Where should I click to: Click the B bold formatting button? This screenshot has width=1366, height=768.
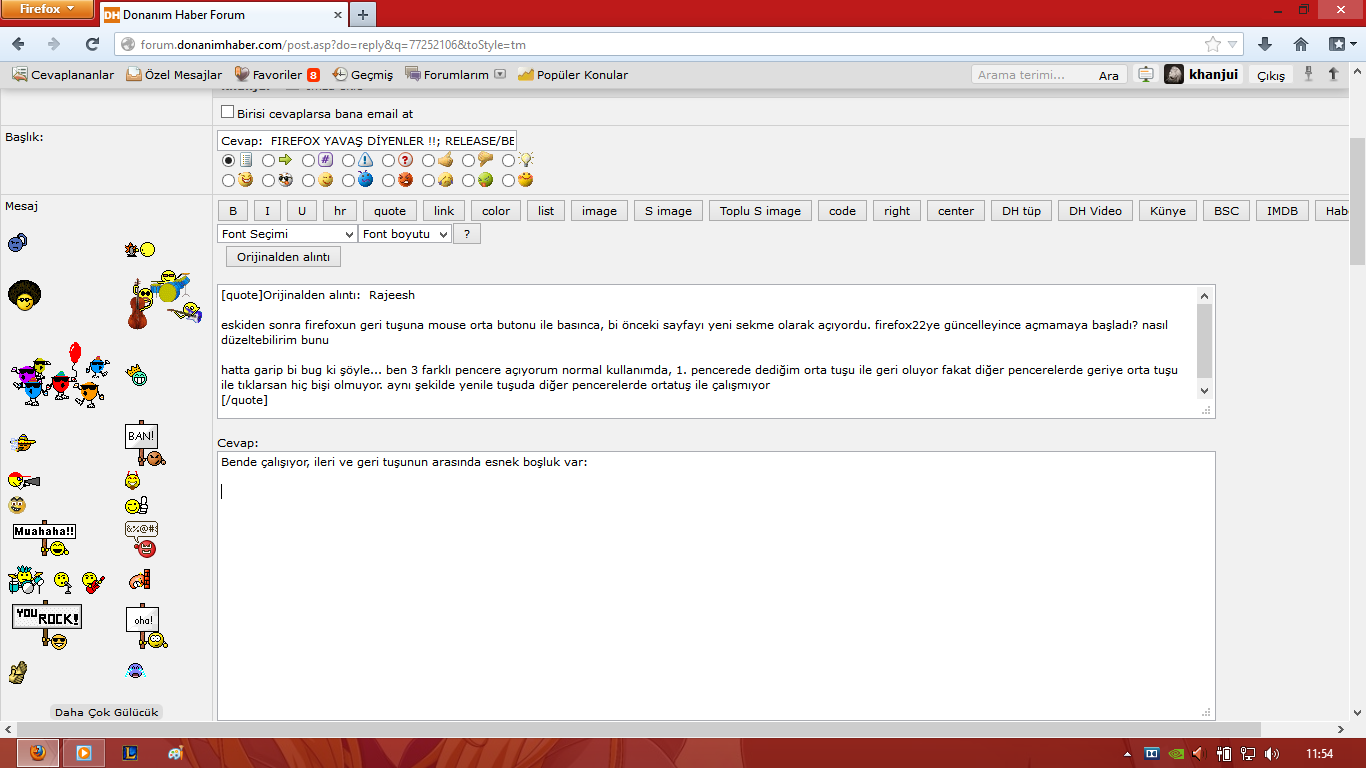tap(233, 211)
